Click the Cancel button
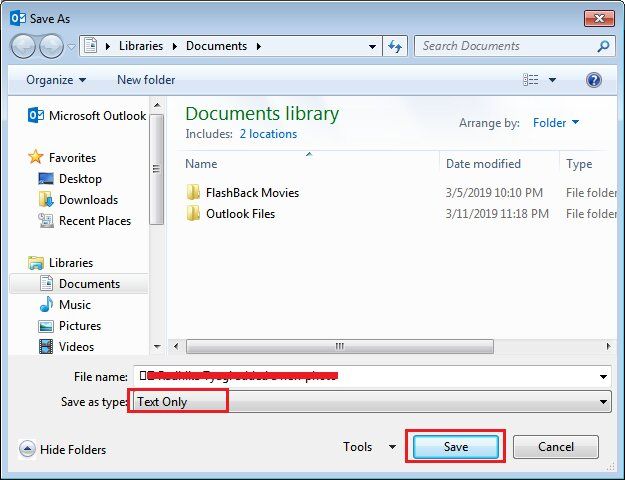Image resolution: width=625 pixels, height=480 pixels. click(x=556, y=447)
